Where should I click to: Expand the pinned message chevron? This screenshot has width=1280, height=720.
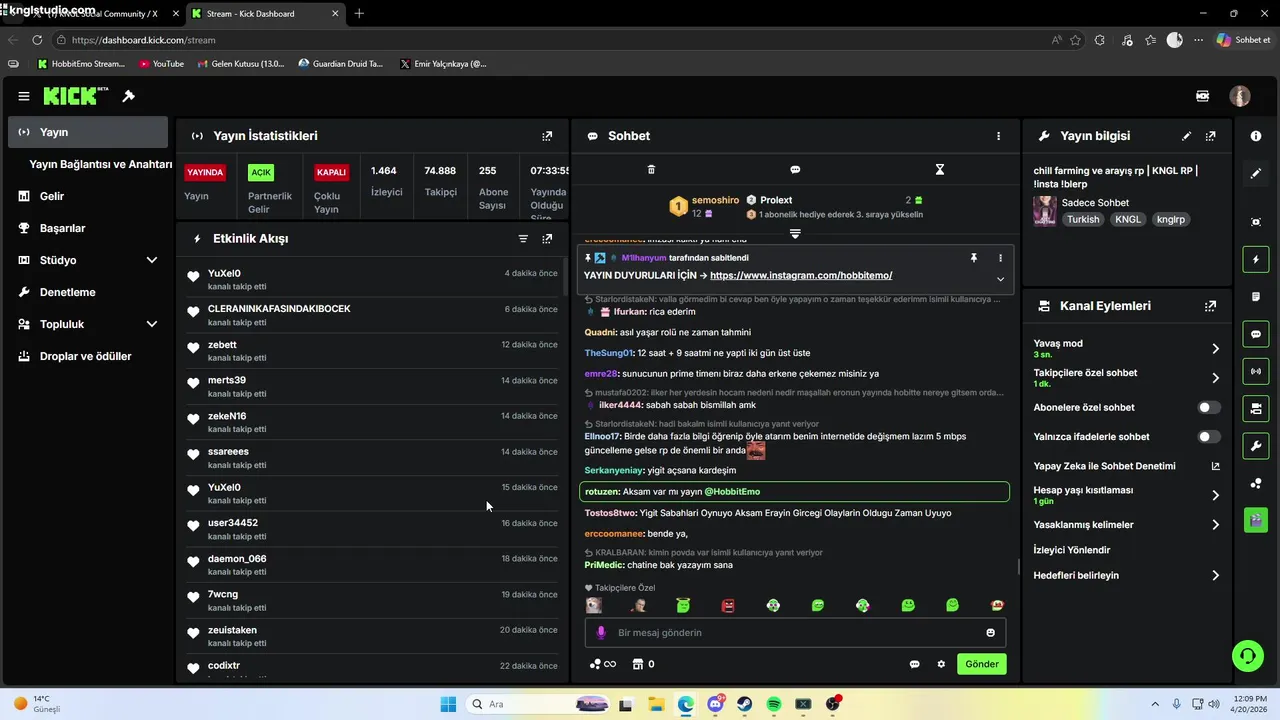click(1000, 279)
